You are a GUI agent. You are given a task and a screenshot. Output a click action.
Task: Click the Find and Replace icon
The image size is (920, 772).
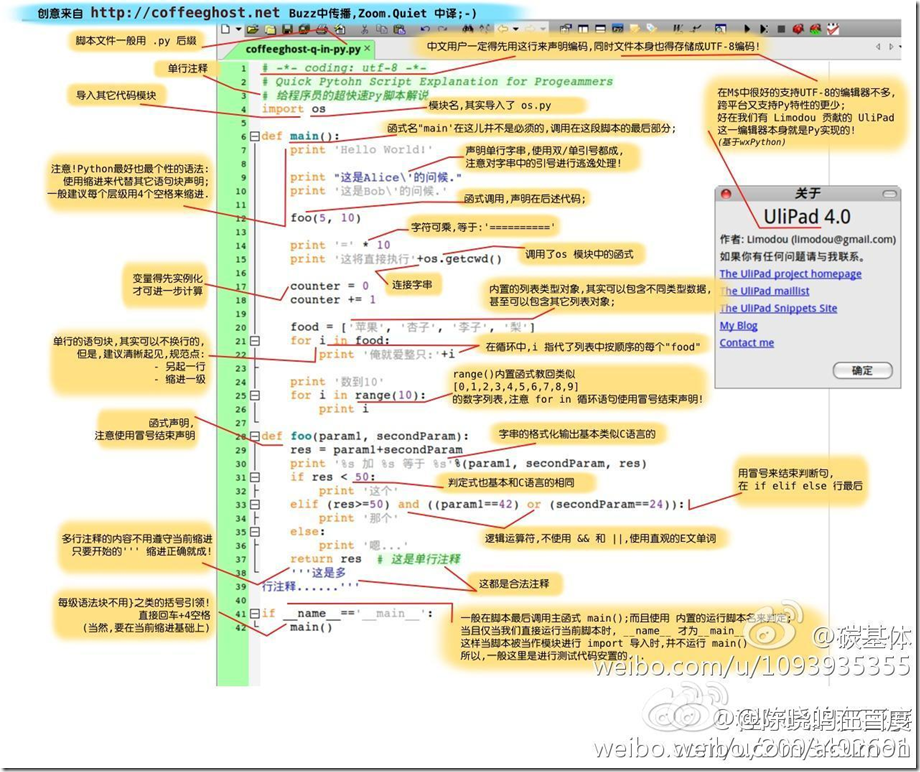tap(485, 29)
